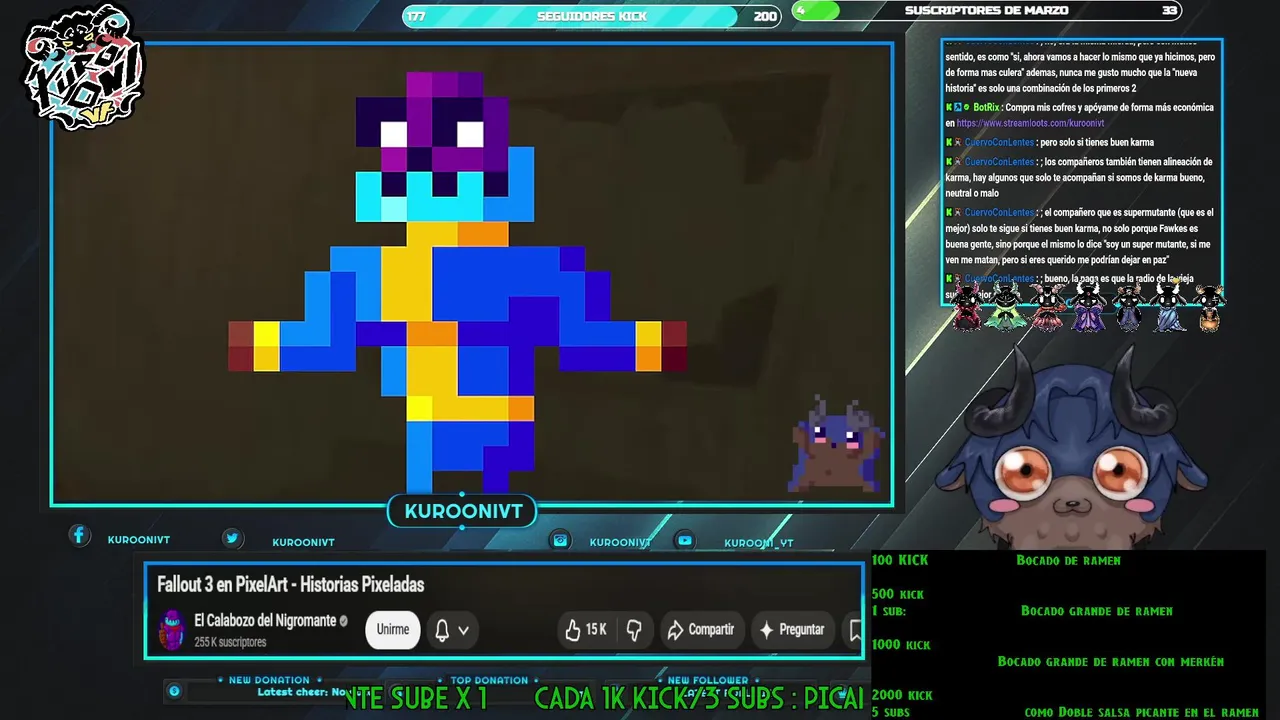Click the 'Fallout 3 en PixelArt' video title
The height and width of the screenshot is (720, 1280).
(291, 585)
